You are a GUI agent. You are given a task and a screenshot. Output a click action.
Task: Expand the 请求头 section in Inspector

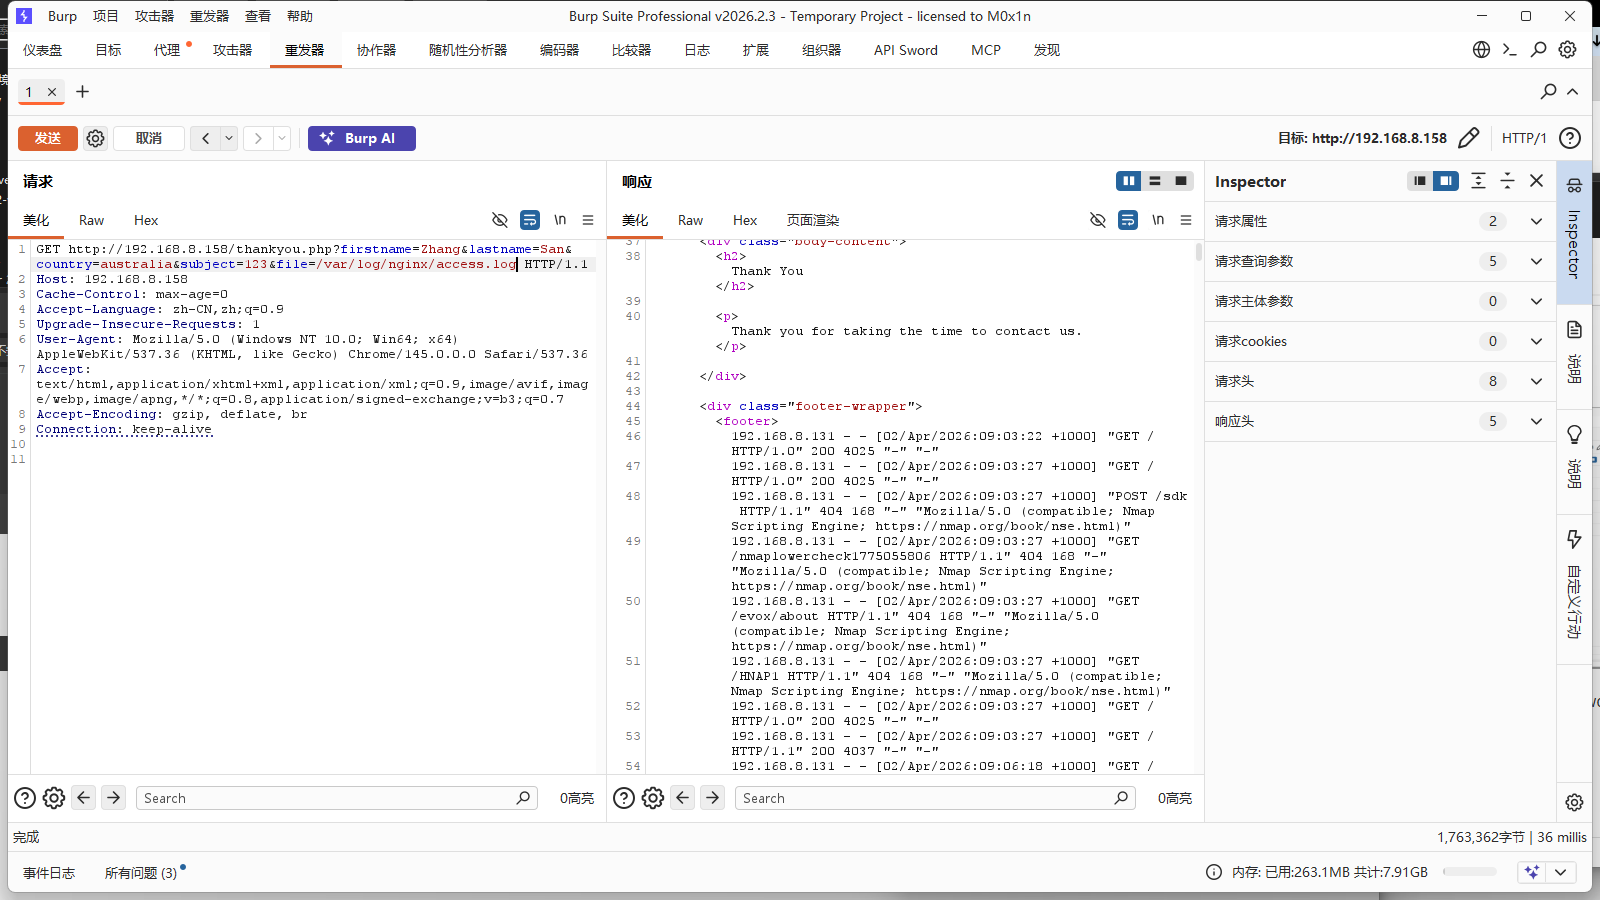pos(1536,381)
